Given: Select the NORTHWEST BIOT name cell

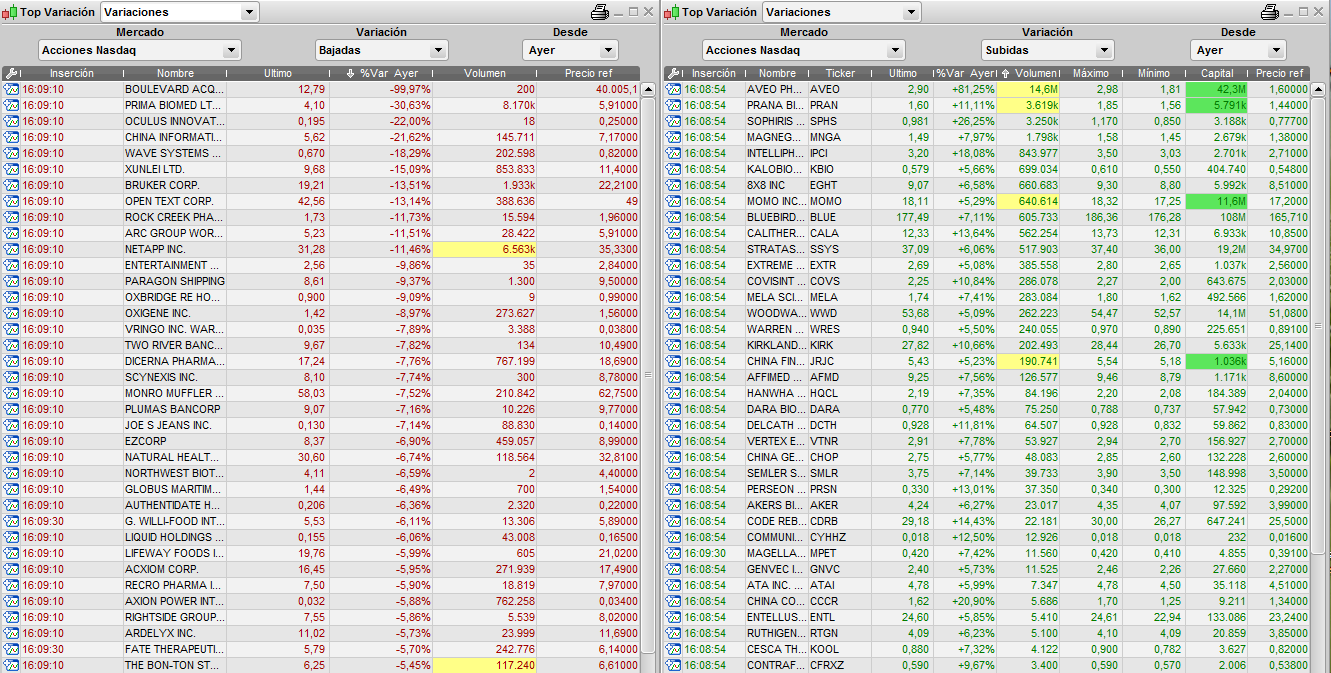Looking at the screenshot, I should (x=176, y=473).
